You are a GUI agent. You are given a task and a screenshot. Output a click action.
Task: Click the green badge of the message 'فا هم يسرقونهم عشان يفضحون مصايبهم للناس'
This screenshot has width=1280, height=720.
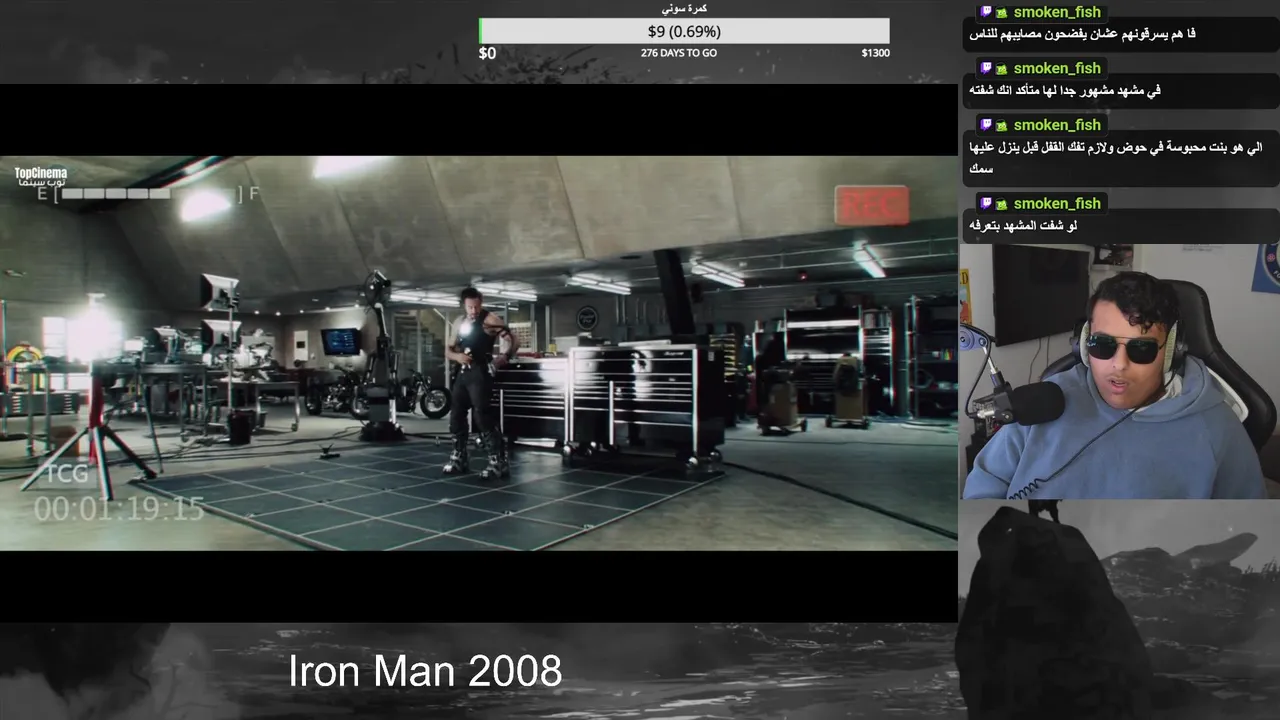click(x=1001, y=12)
